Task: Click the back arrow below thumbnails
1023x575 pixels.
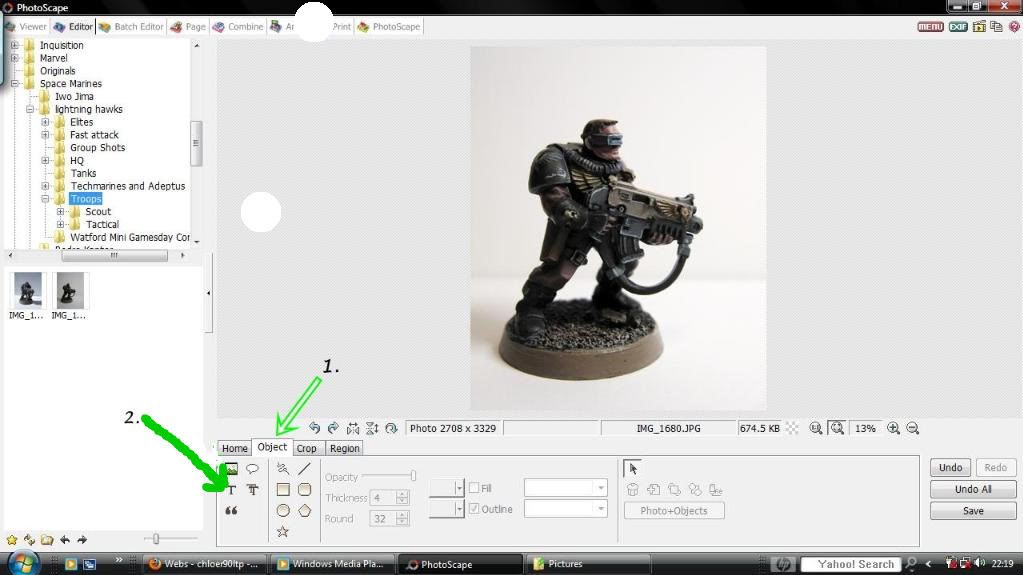Action: pyautogui.click(x=65, y=540)
